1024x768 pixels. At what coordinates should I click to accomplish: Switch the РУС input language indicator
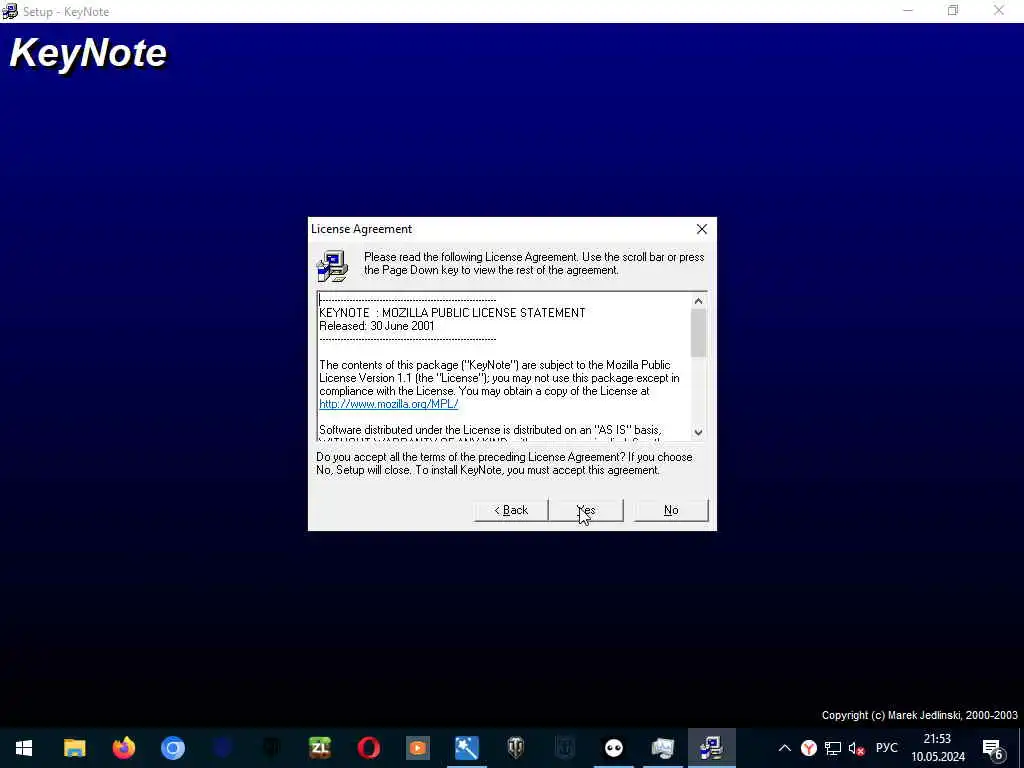click(x=886, y=748)
